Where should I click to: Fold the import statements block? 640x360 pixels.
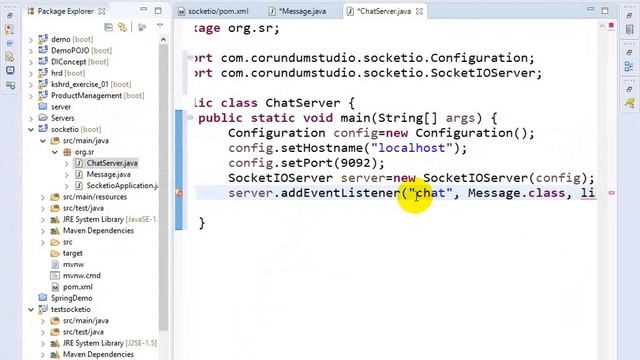[190, 58]
